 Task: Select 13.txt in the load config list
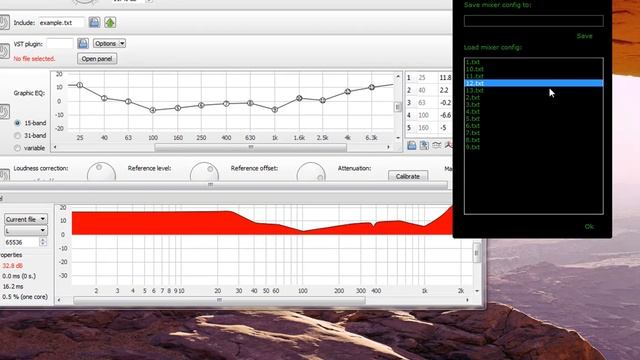pos(533,90)
